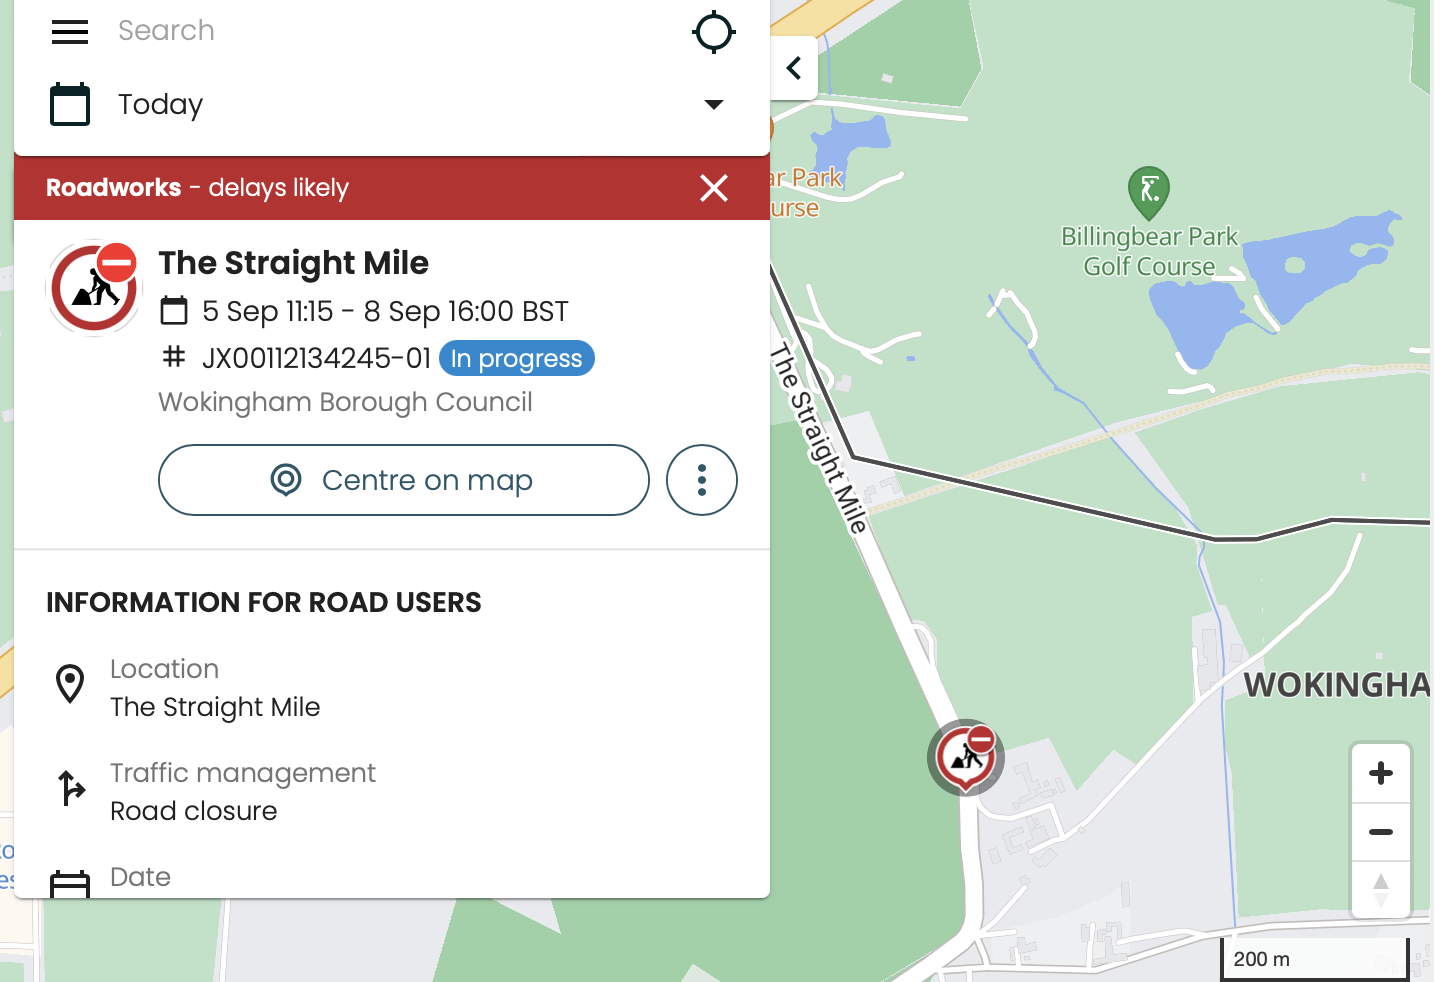Click the Billingbear Park Golf Course pin

pyautogui.click(x=1149, y=191)
